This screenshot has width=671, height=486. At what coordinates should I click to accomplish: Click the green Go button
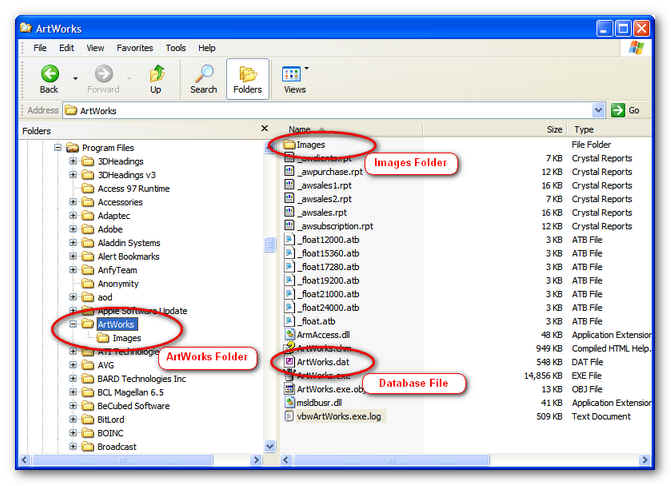[625, 110]
